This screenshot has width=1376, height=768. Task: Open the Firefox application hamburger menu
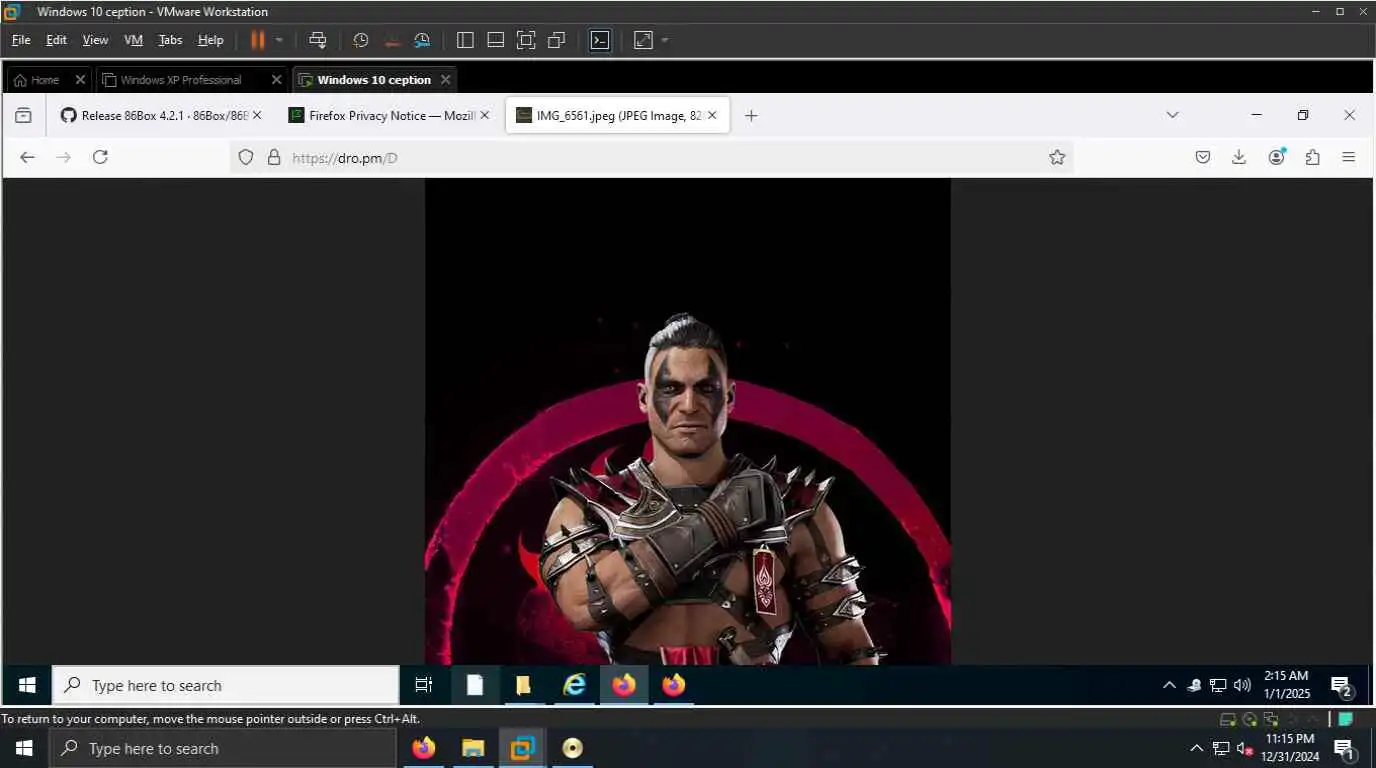click(1348, 157)
